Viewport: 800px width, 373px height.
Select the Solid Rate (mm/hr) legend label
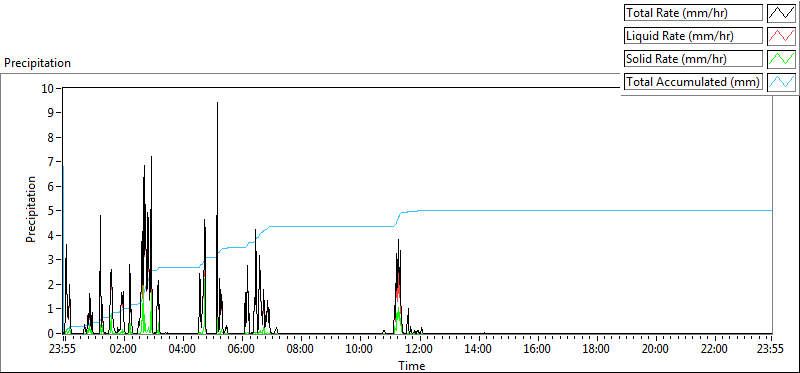693,59
